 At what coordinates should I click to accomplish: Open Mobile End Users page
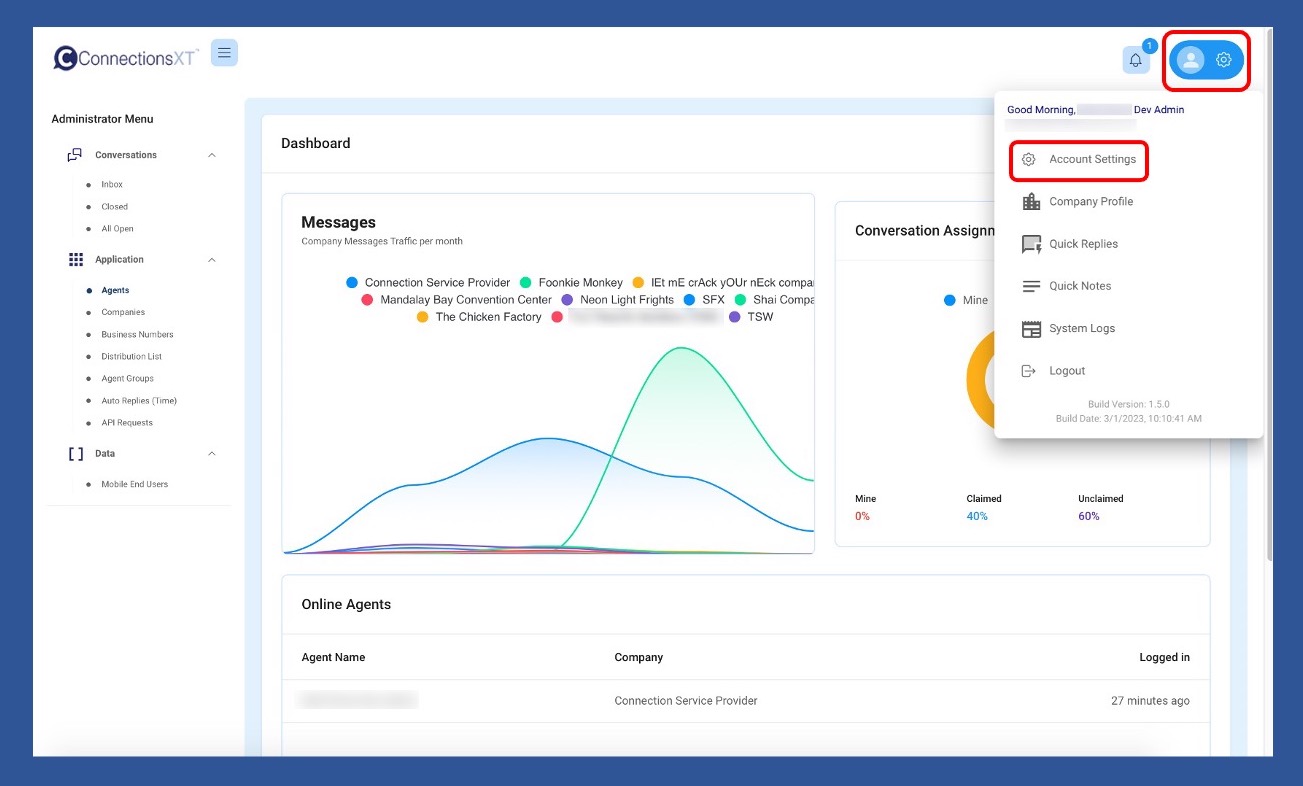pyautogui.click(x=134, y=485)
